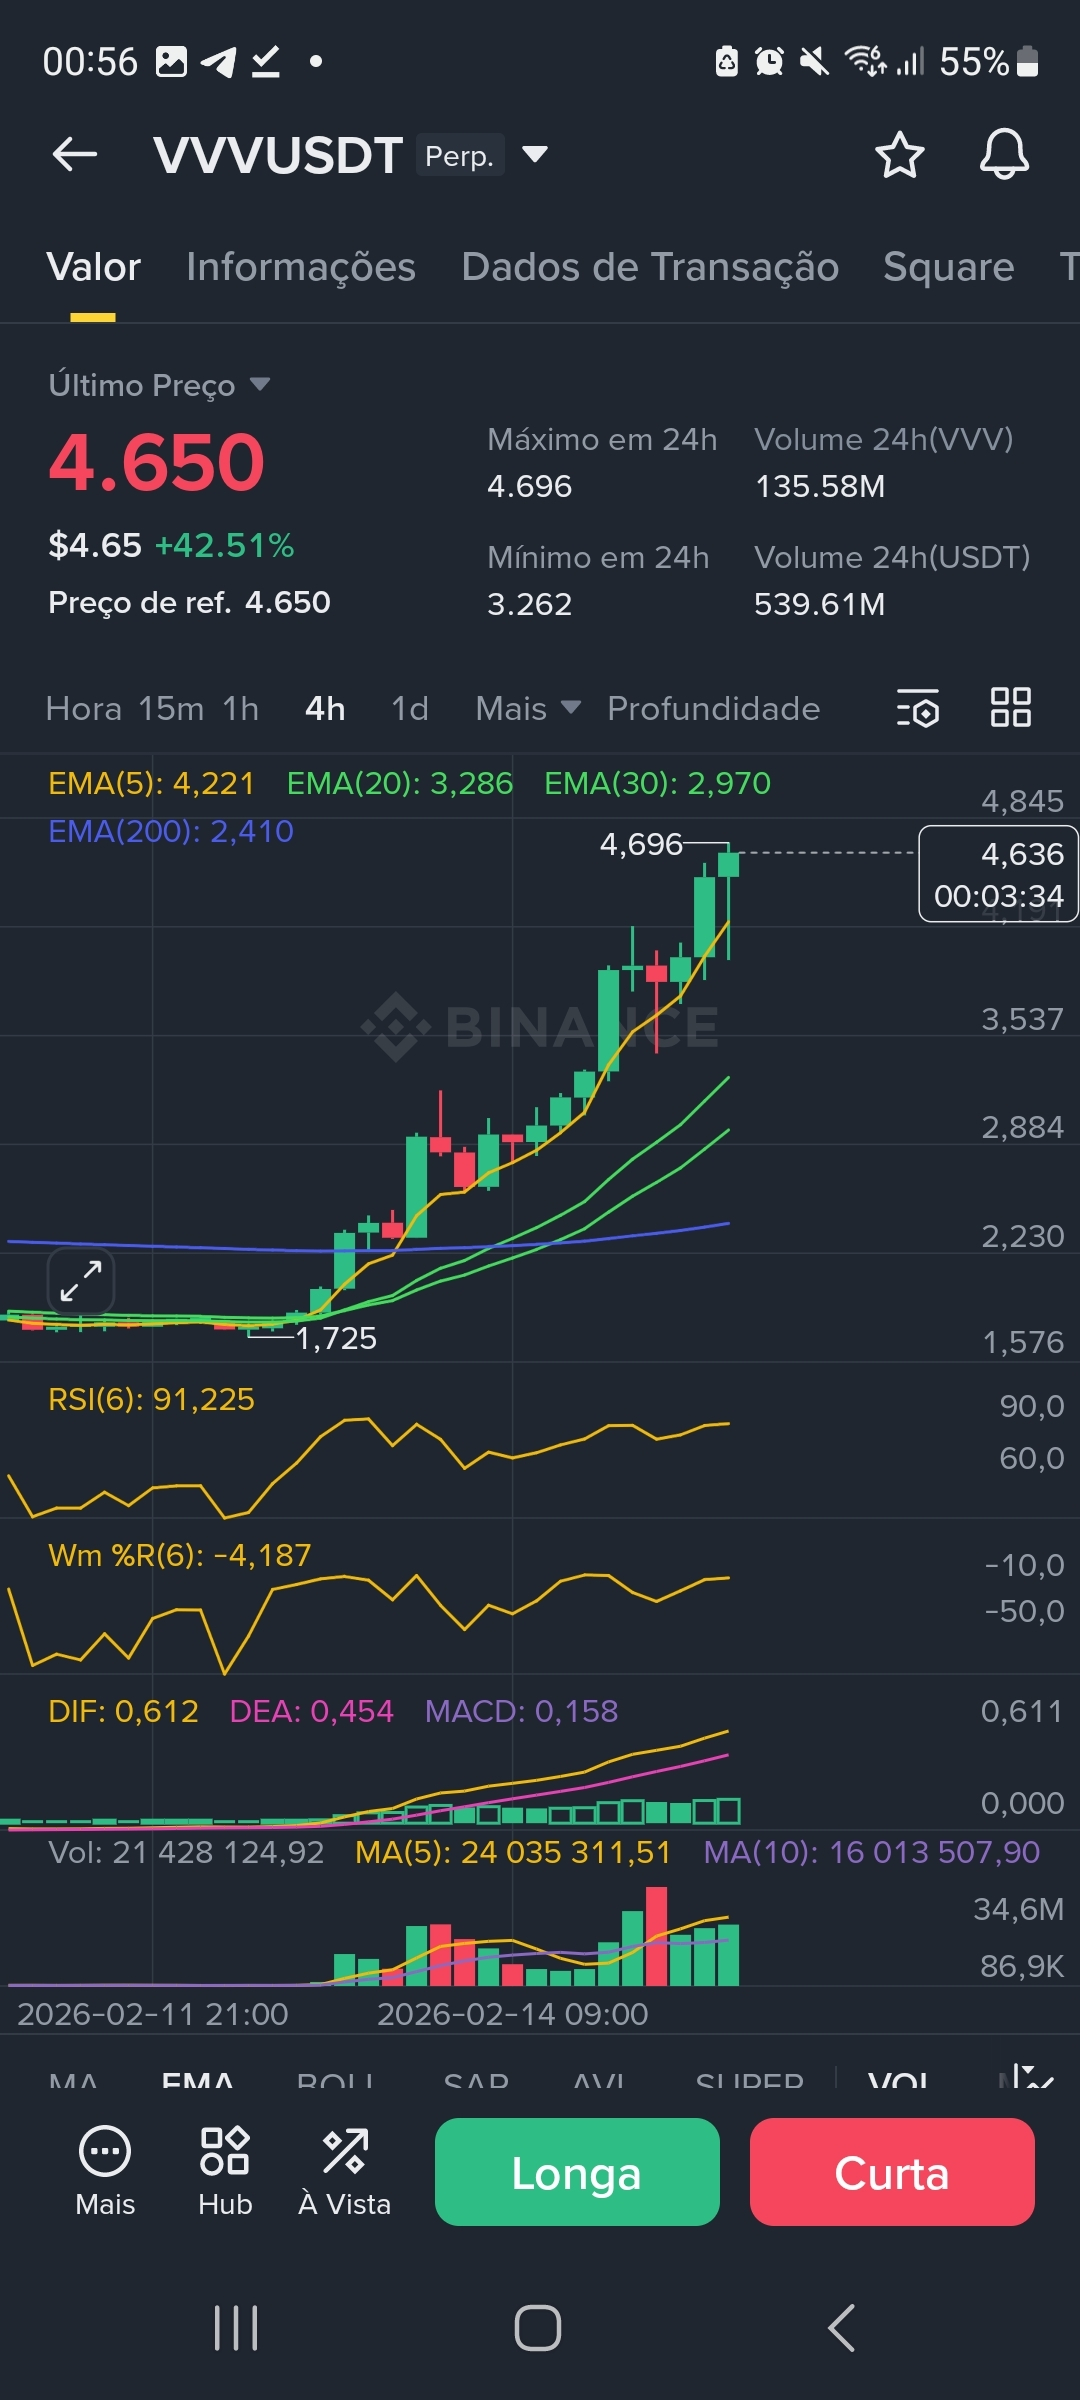
Task: Open Dados de Transação tab
Action: click(x=650, y=267)
